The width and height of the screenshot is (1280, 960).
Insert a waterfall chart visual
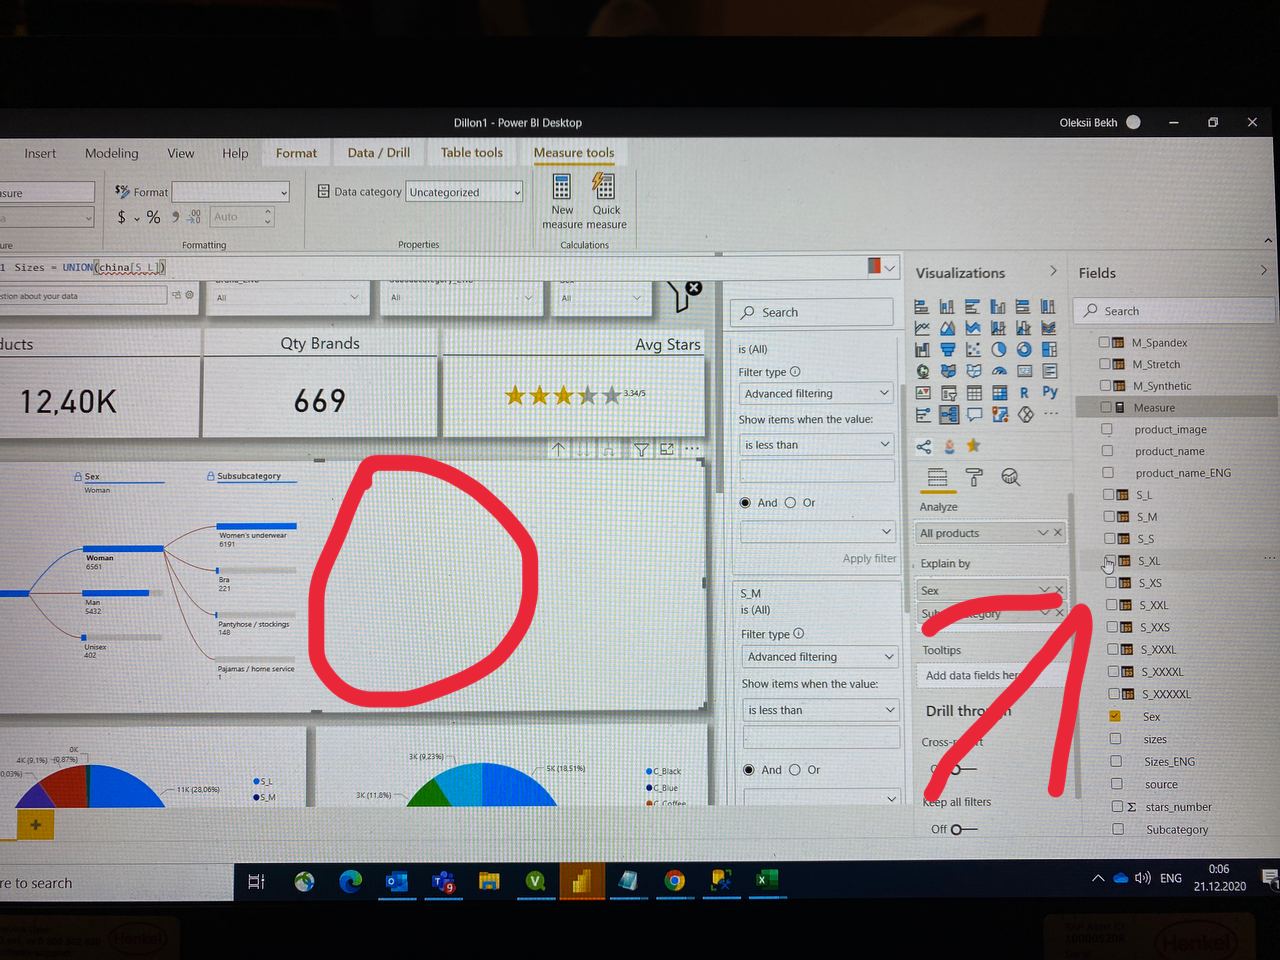tap(922, 350)
